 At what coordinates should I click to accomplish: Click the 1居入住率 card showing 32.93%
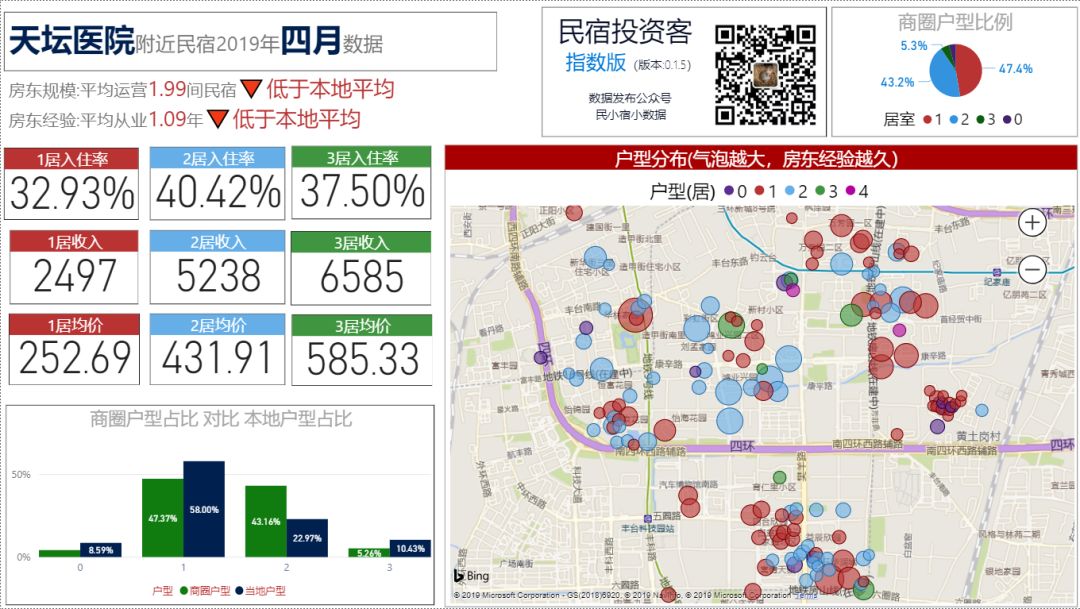coord(72,184)
